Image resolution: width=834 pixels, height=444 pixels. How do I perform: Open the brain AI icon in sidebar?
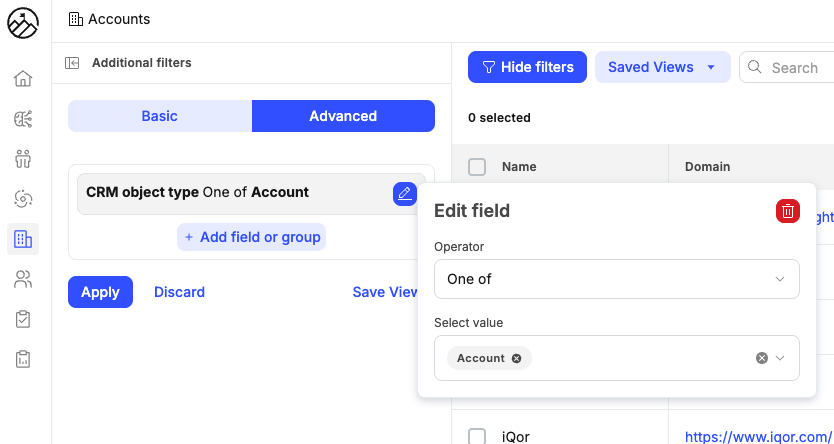coord(23,119)
